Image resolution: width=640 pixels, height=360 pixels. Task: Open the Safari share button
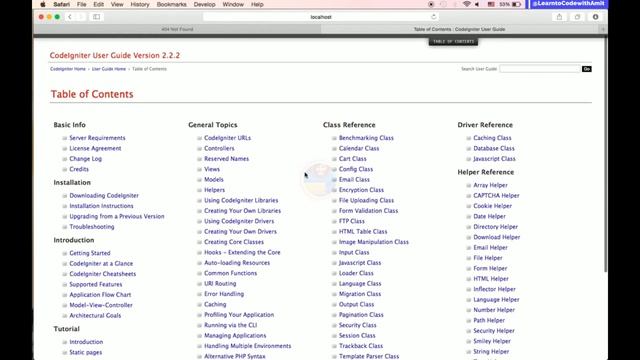coord(559,17)
